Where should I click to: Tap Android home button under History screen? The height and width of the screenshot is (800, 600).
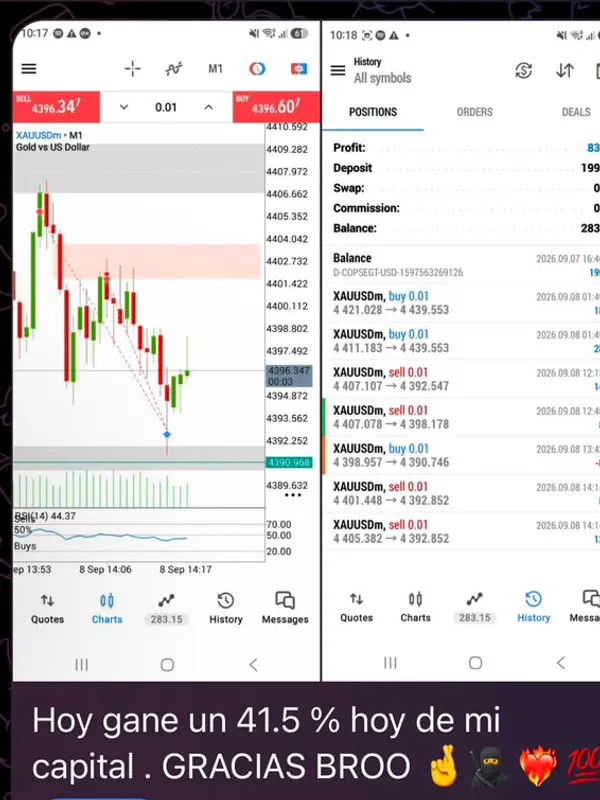click(476, 663)
